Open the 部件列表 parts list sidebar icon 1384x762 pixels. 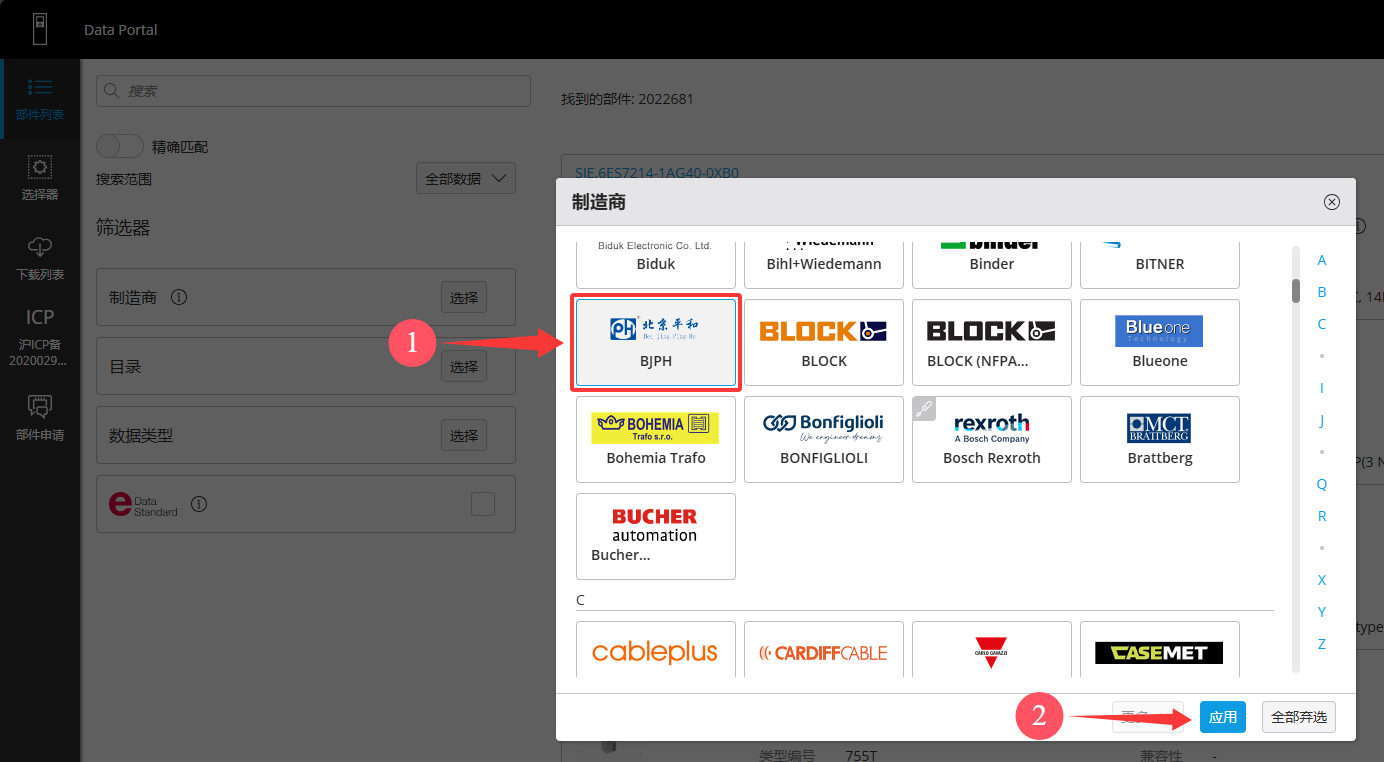pos(40,98)
